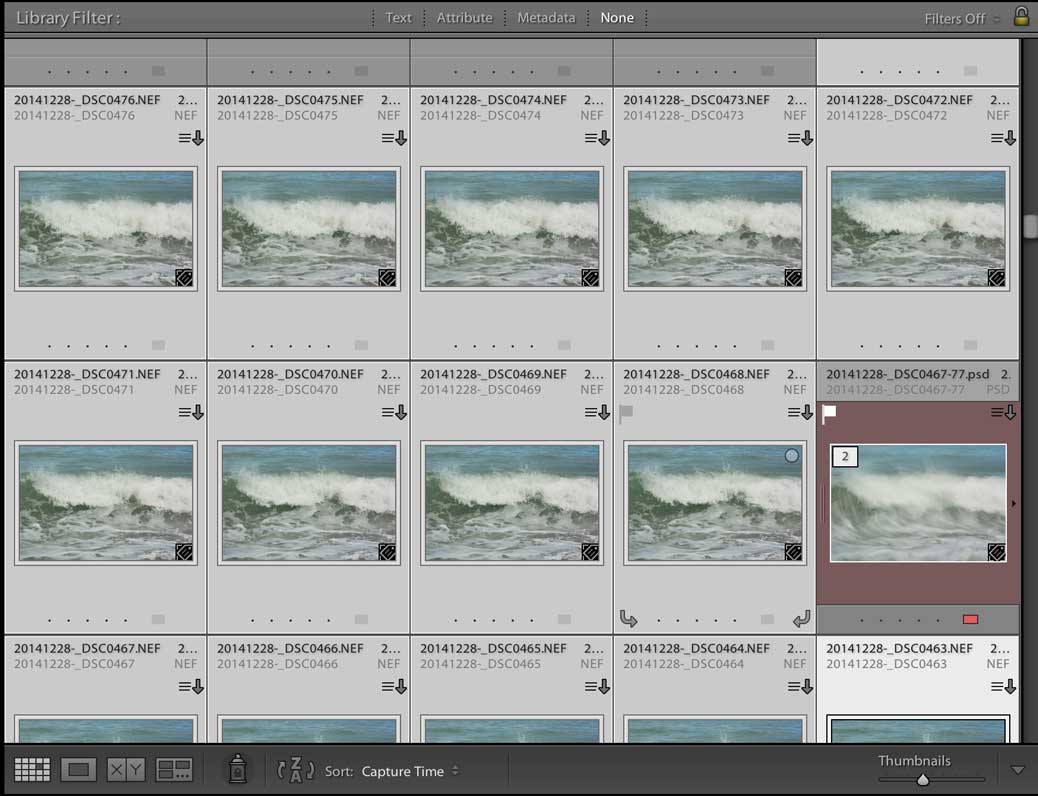
Task: Open Compare view (X|Y) icon
Action: point(126,770)
